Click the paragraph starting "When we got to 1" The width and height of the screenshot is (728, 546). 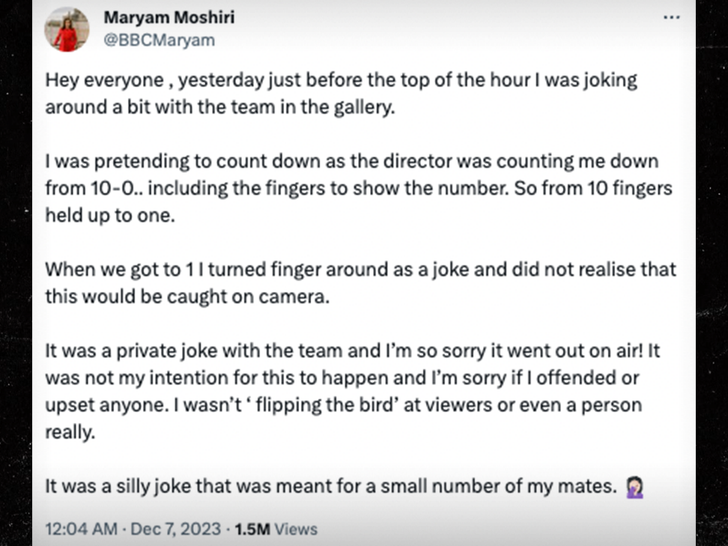point(360,283)
